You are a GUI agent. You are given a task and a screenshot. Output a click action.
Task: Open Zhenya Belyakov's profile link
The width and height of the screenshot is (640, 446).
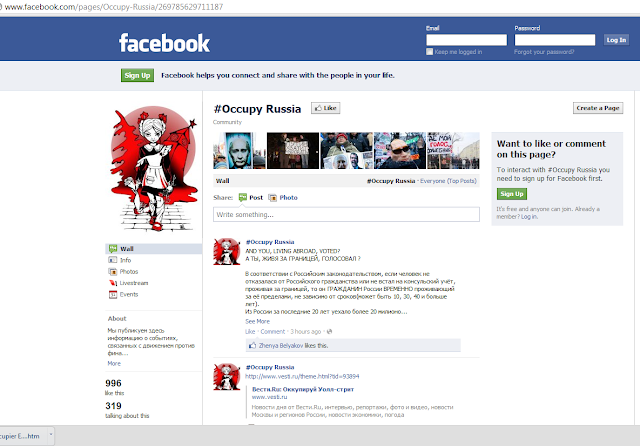(281, 345)
